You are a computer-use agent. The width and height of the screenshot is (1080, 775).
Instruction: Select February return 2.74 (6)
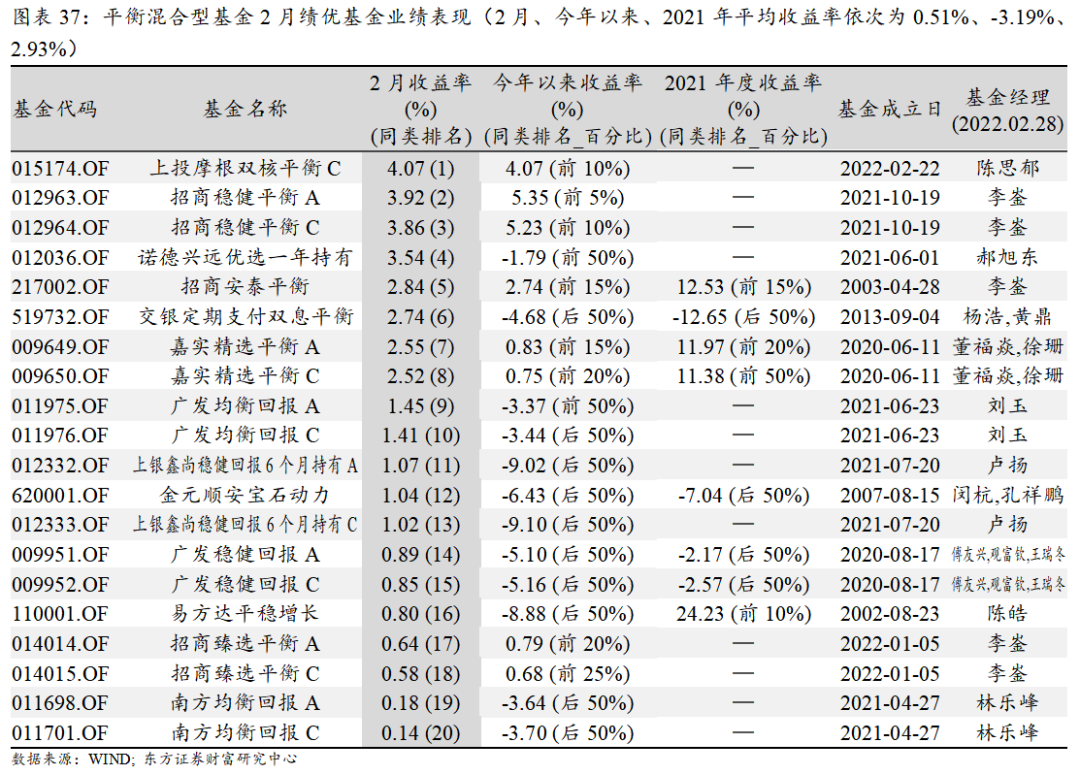click(420, 317)
